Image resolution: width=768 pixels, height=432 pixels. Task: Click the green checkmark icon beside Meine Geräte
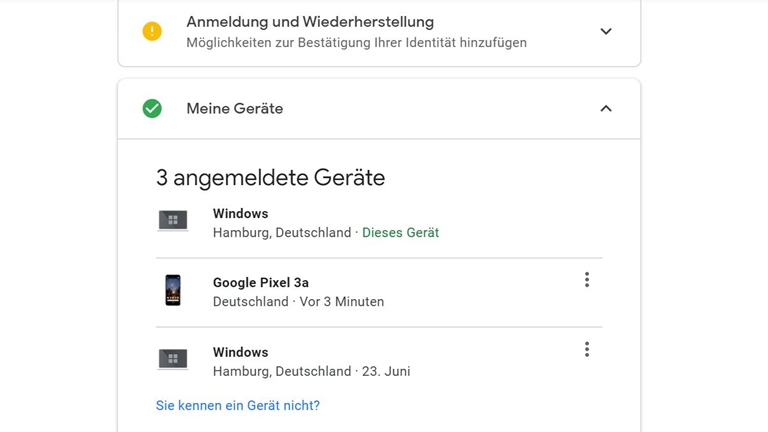[x=152, y=108]
